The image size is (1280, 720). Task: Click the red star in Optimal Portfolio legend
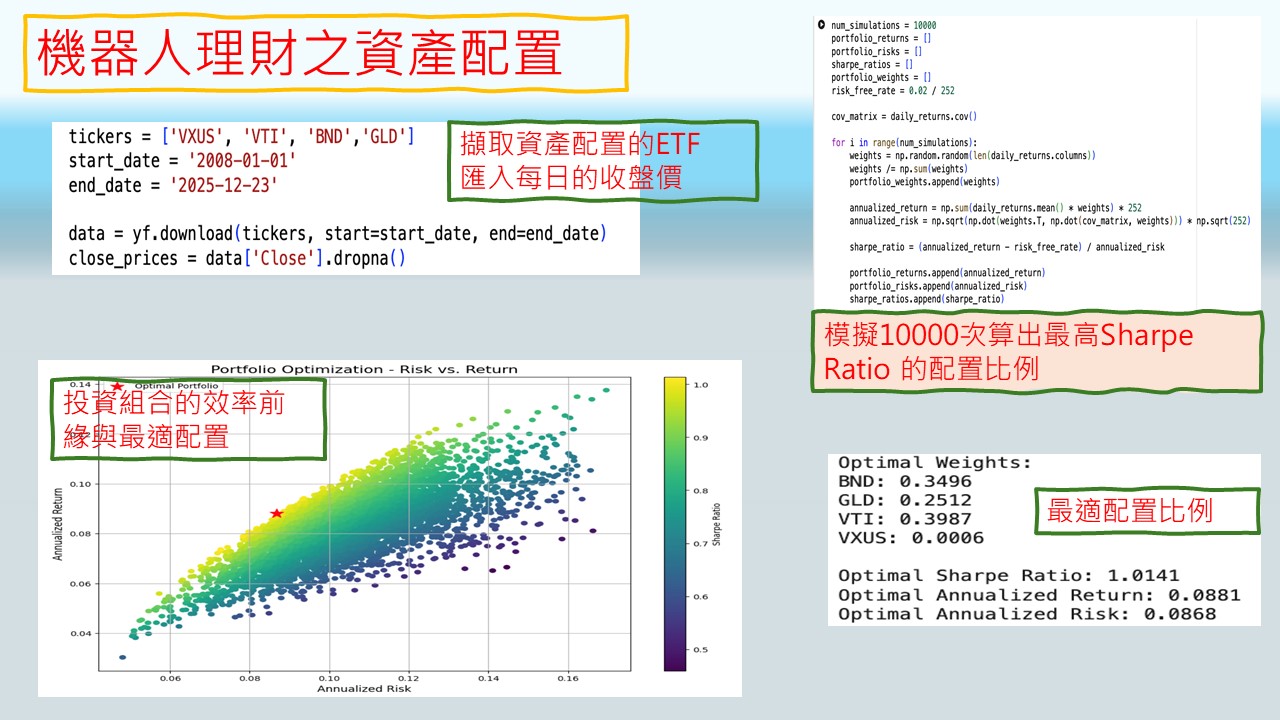click(117, 386)
